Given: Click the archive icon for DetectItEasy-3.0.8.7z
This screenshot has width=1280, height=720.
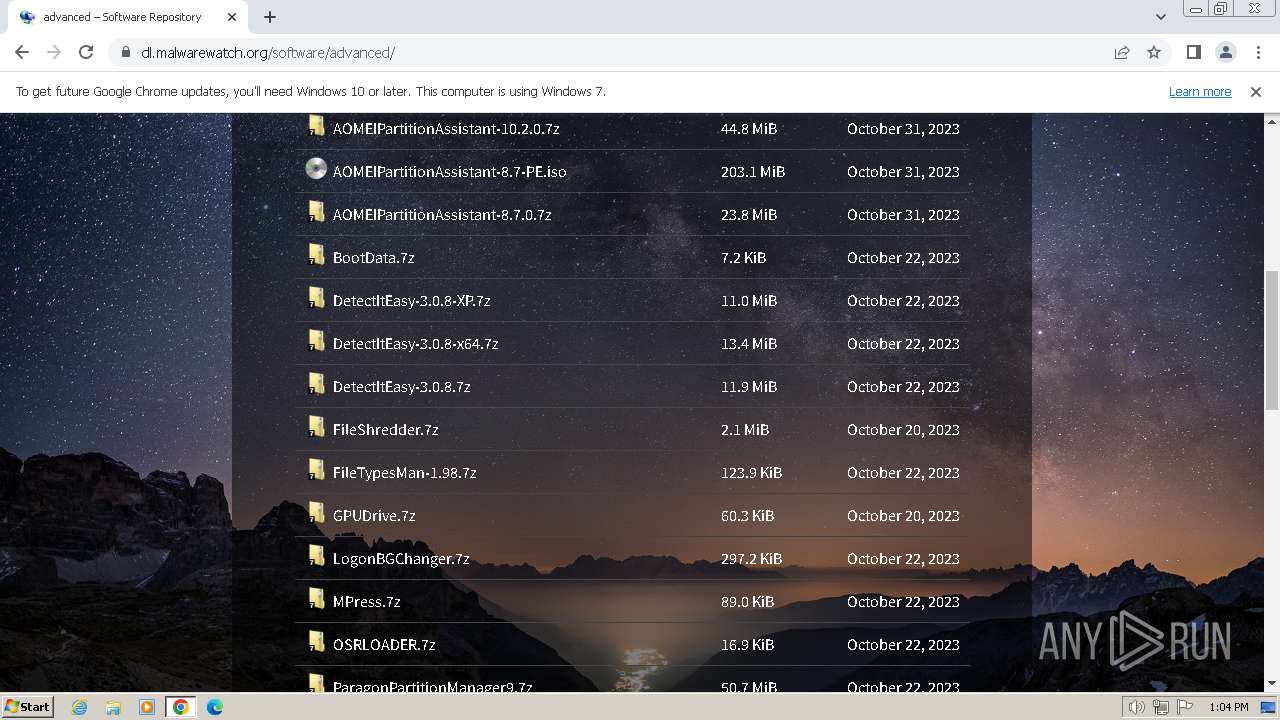Looking at the screenshot, I should click(316, 384).
